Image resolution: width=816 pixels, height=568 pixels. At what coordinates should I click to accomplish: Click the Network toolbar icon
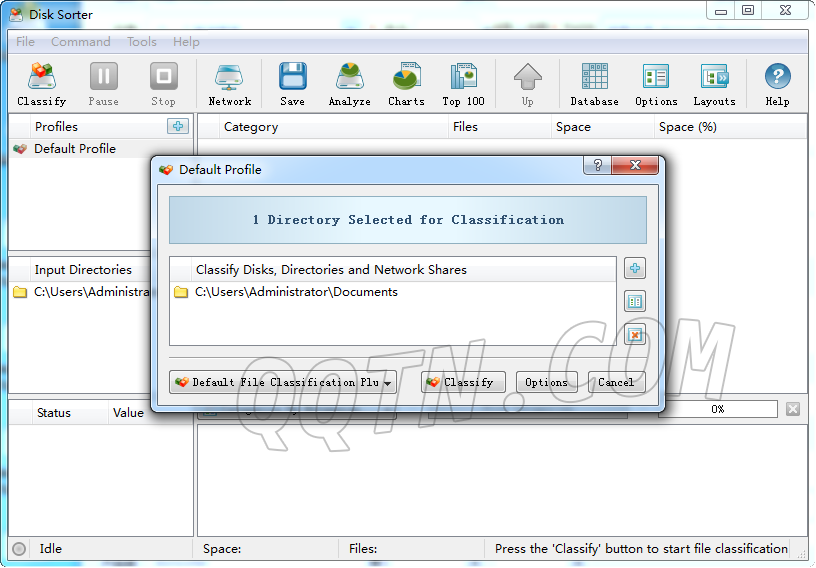230,84
